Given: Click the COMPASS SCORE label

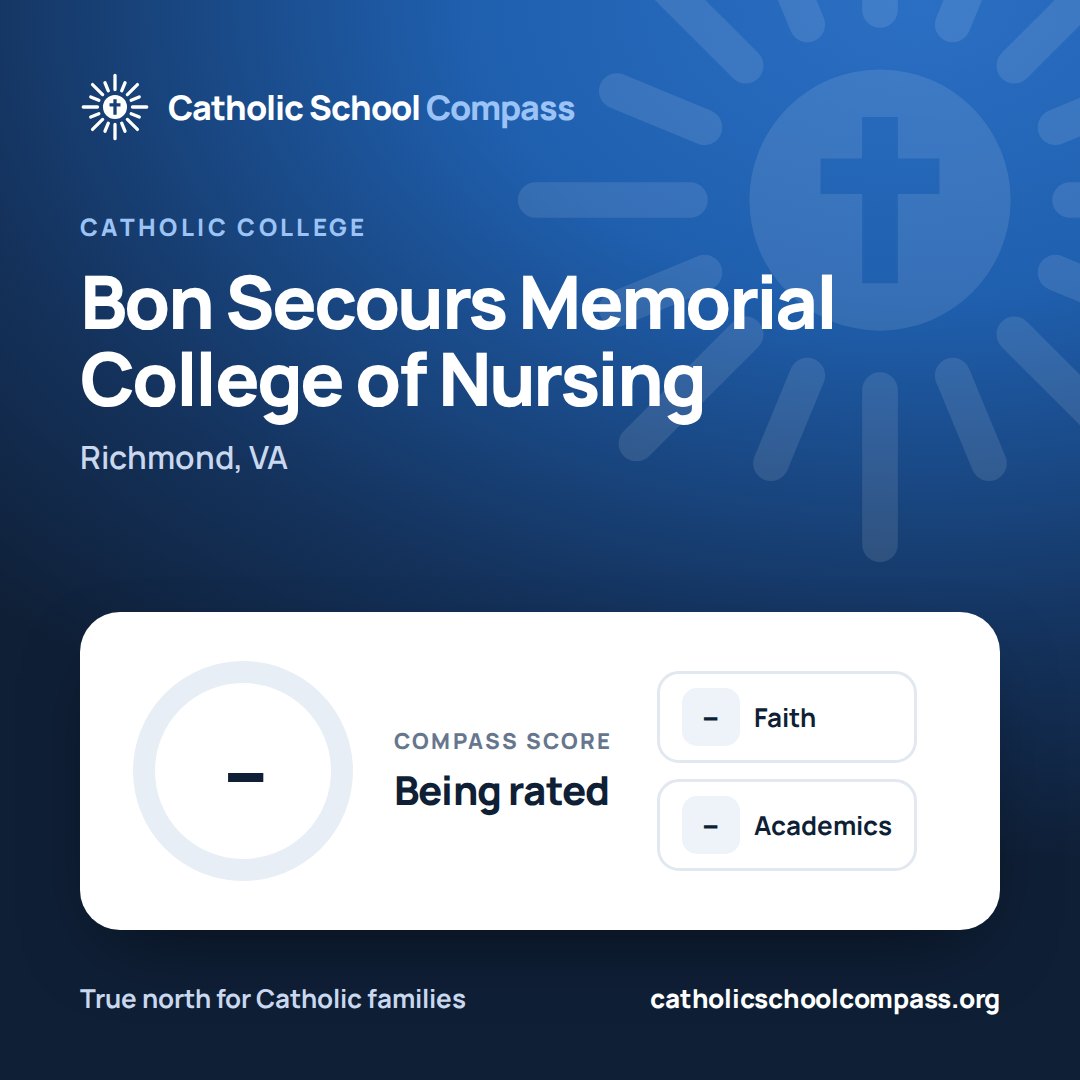Looking at the screenshot, I should (x=502, y=741).
